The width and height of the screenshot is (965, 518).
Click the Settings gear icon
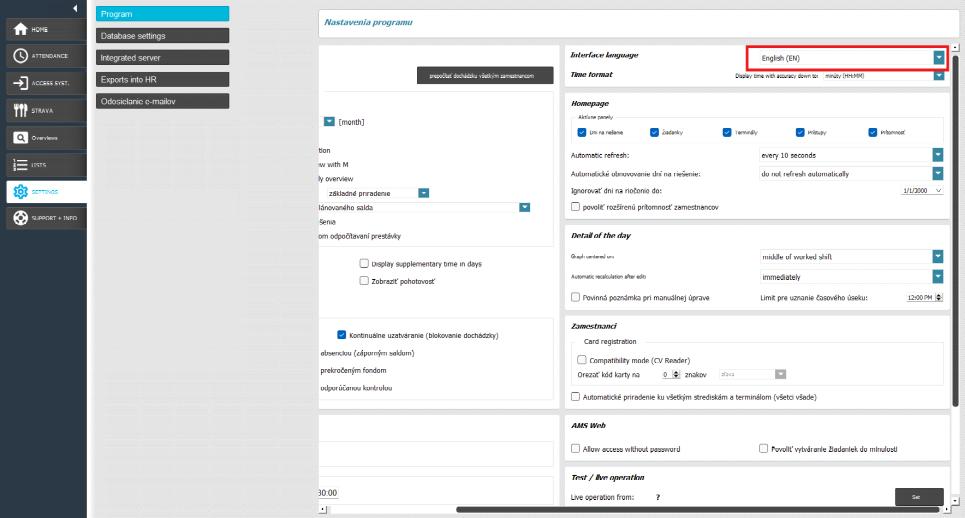coord(20,191)
